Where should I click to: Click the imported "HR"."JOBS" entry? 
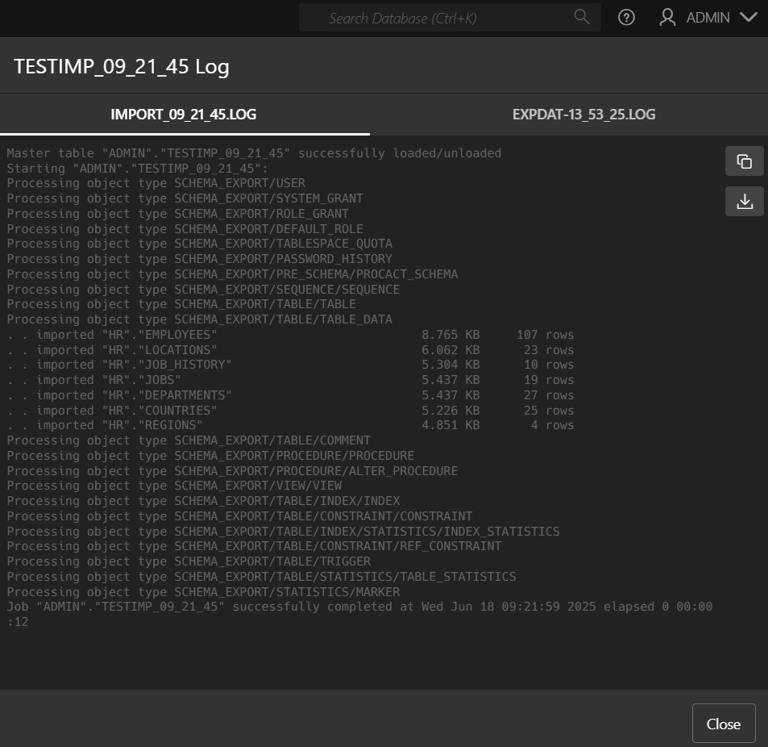(290, 380)
